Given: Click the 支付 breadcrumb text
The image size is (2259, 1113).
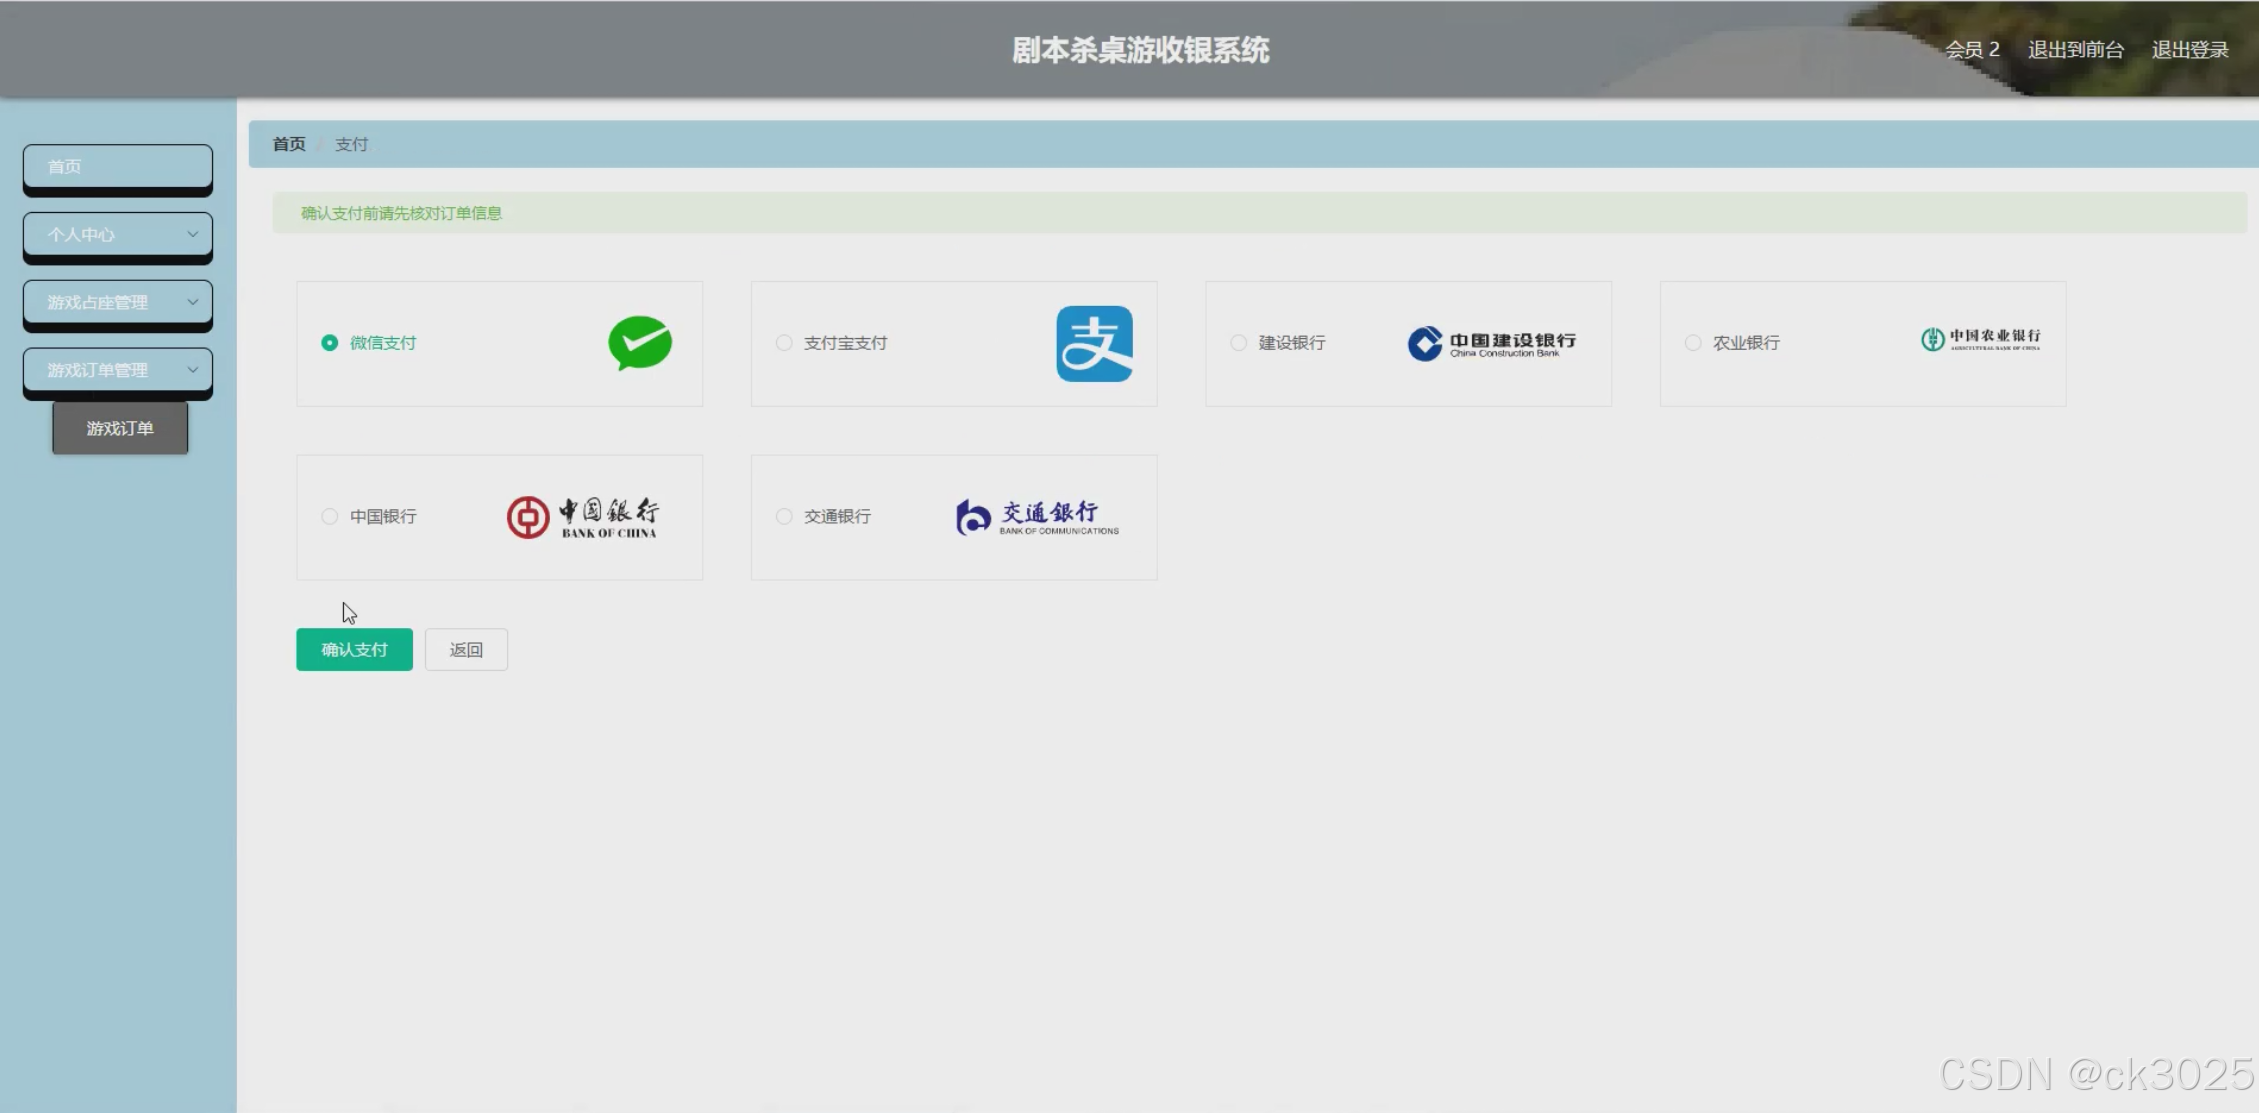Looking at the screenshot, I should [x=351, y=144].
